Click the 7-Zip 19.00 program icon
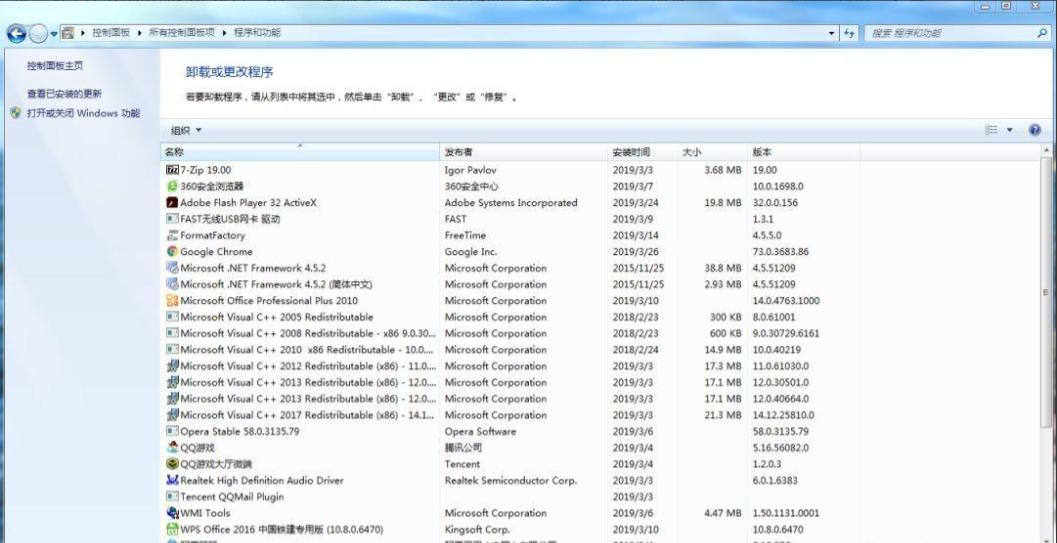 (172, 170)
